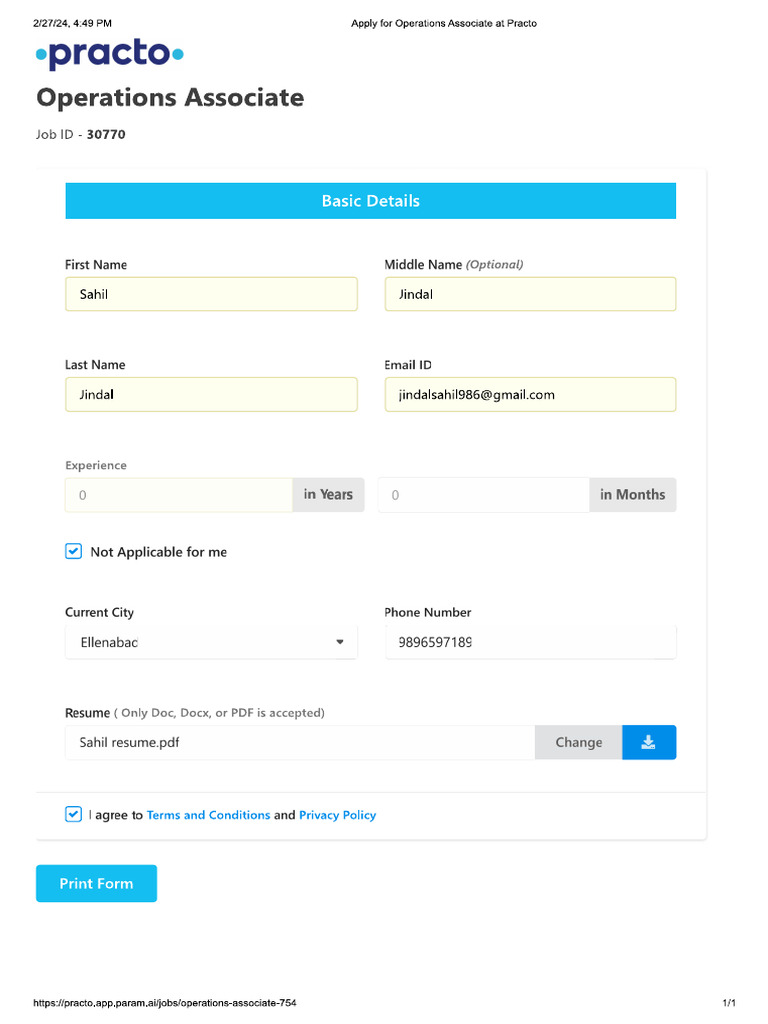Open the Terms and Conditions link

click(208, 815)
